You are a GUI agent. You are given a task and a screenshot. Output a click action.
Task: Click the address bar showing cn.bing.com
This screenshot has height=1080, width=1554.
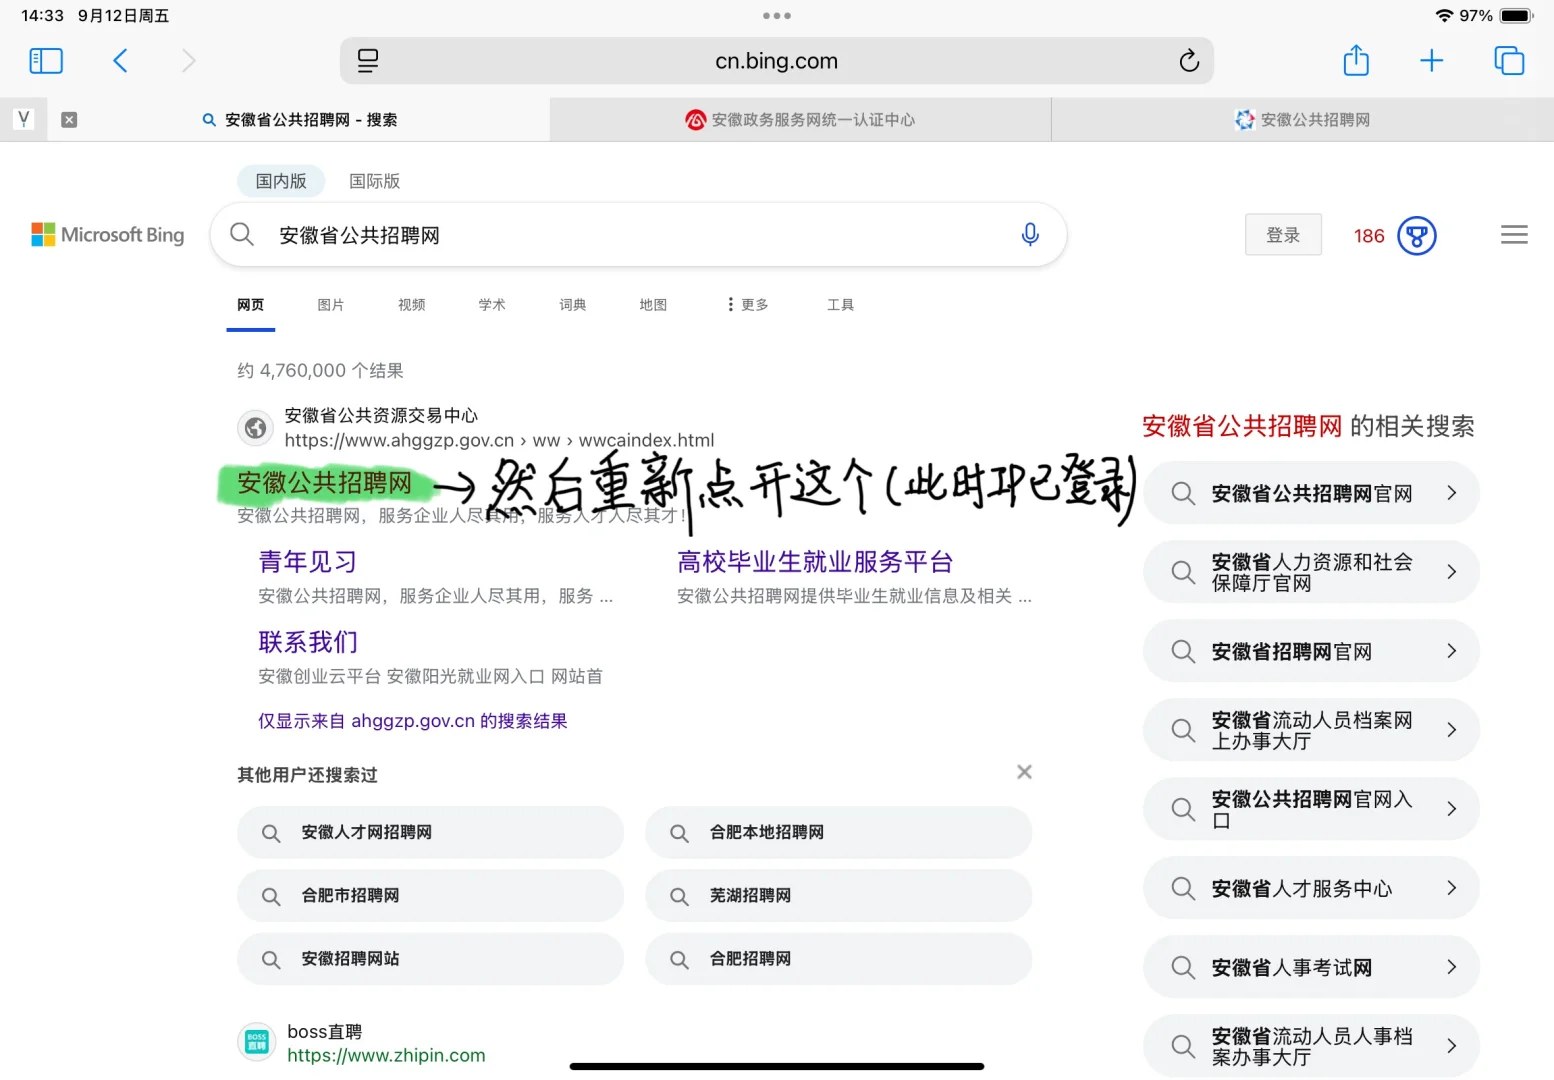tap(777, 61)
